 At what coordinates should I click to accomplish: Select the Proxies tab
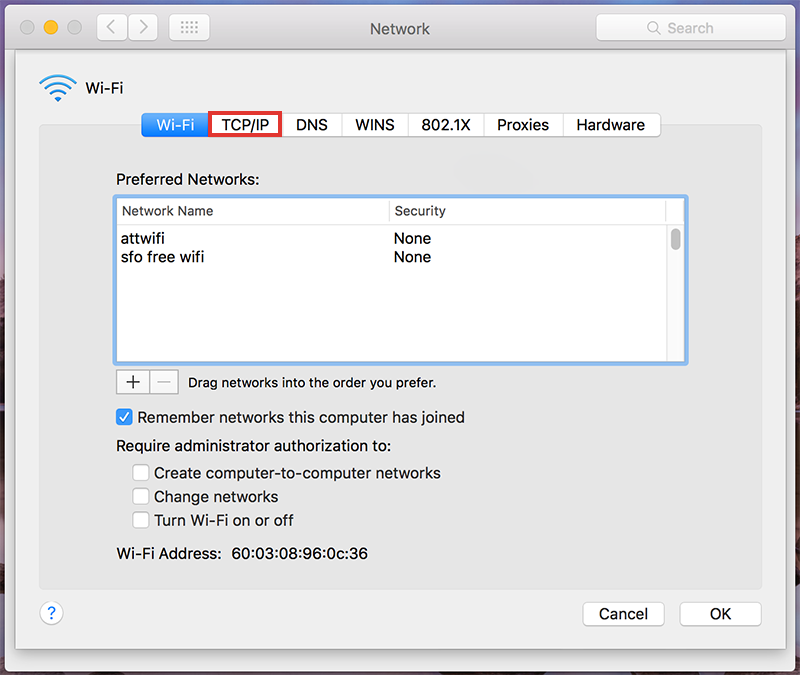522,125
